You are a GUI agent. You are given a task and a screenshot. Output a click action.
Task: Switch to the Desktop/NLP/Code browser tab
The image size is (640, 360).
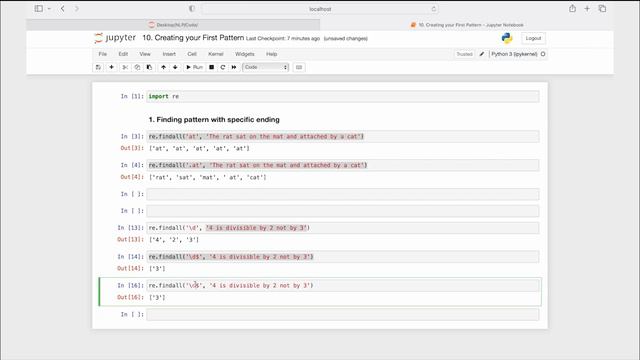(173, 25)
